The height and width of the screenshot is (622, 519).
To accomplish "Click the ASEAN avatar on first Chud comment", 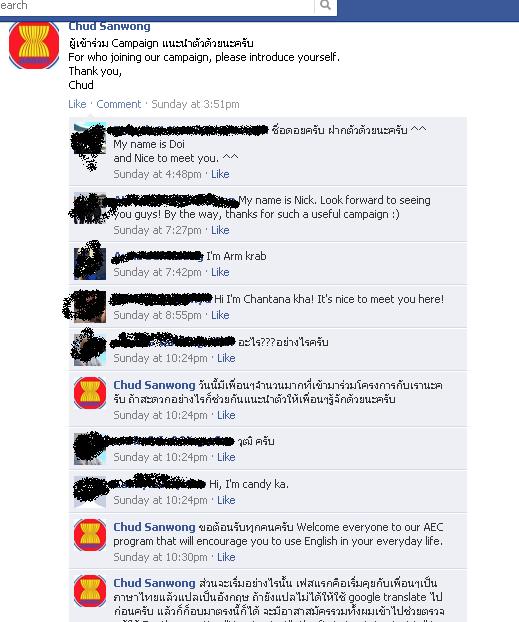I will tap(90, 392).
